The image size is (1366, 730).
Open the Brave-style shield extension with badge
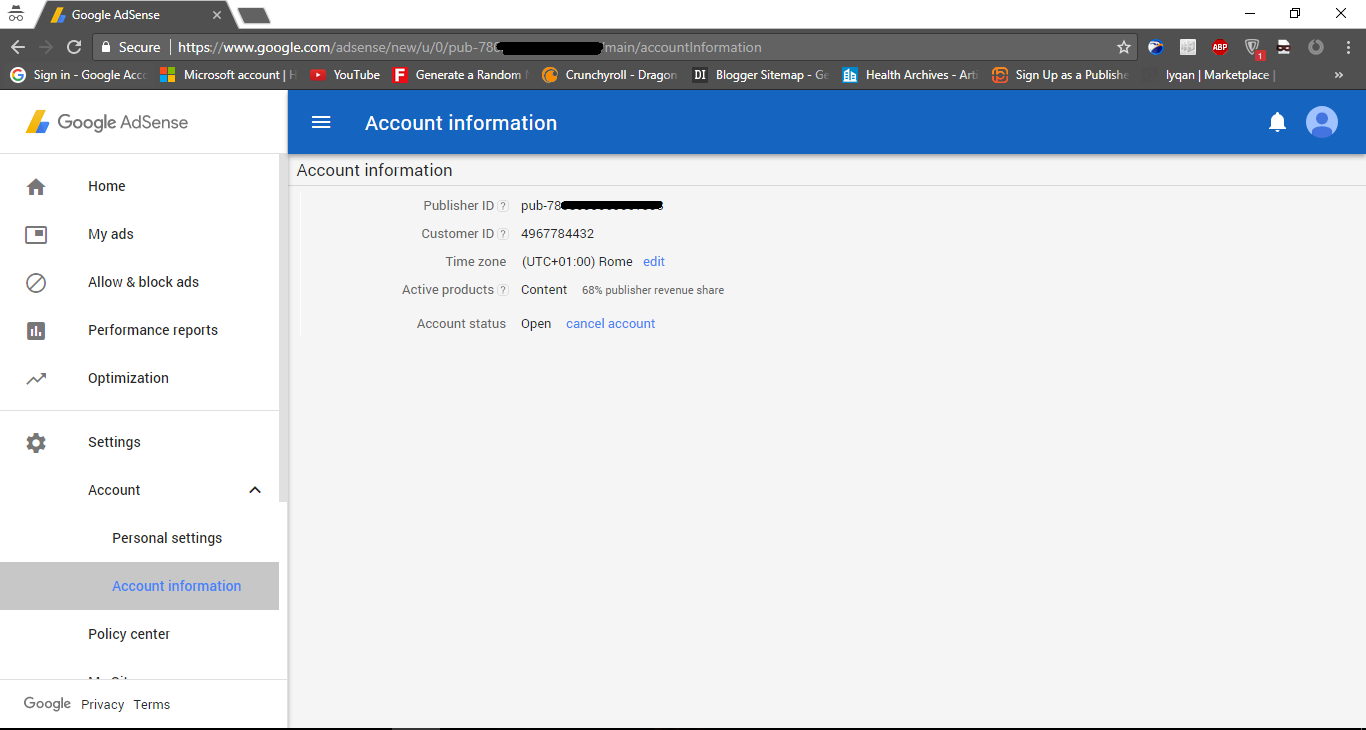click(x=1253, y=47)
